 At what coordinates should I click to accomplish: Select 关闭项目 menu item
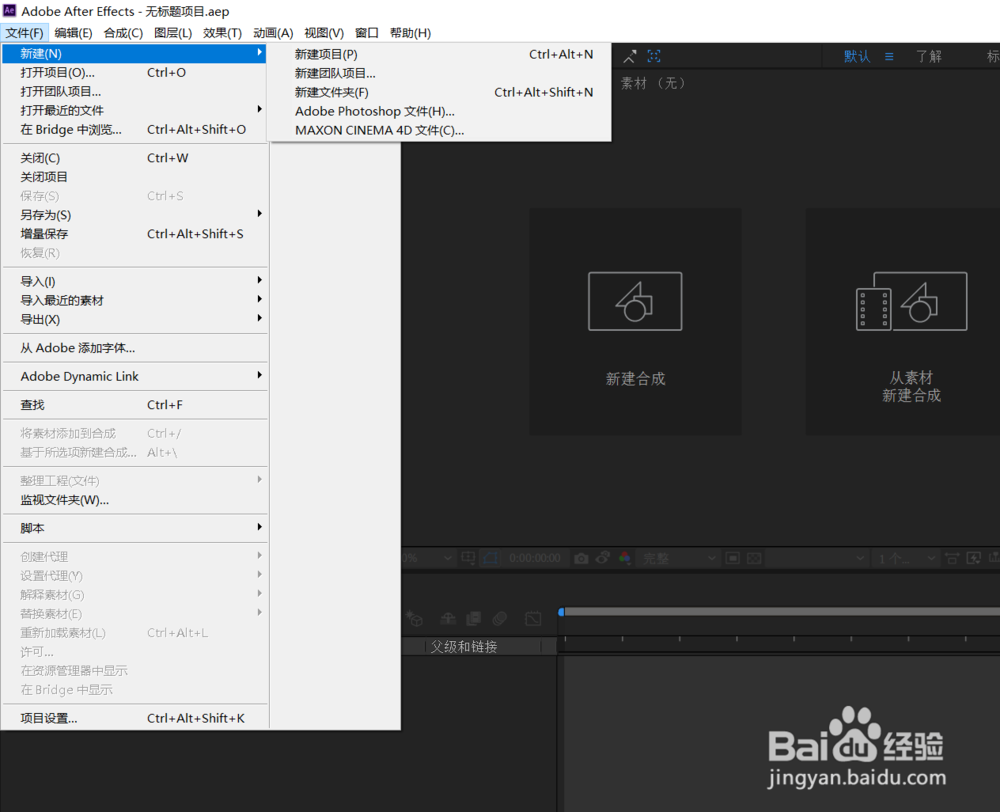point(134,177)
